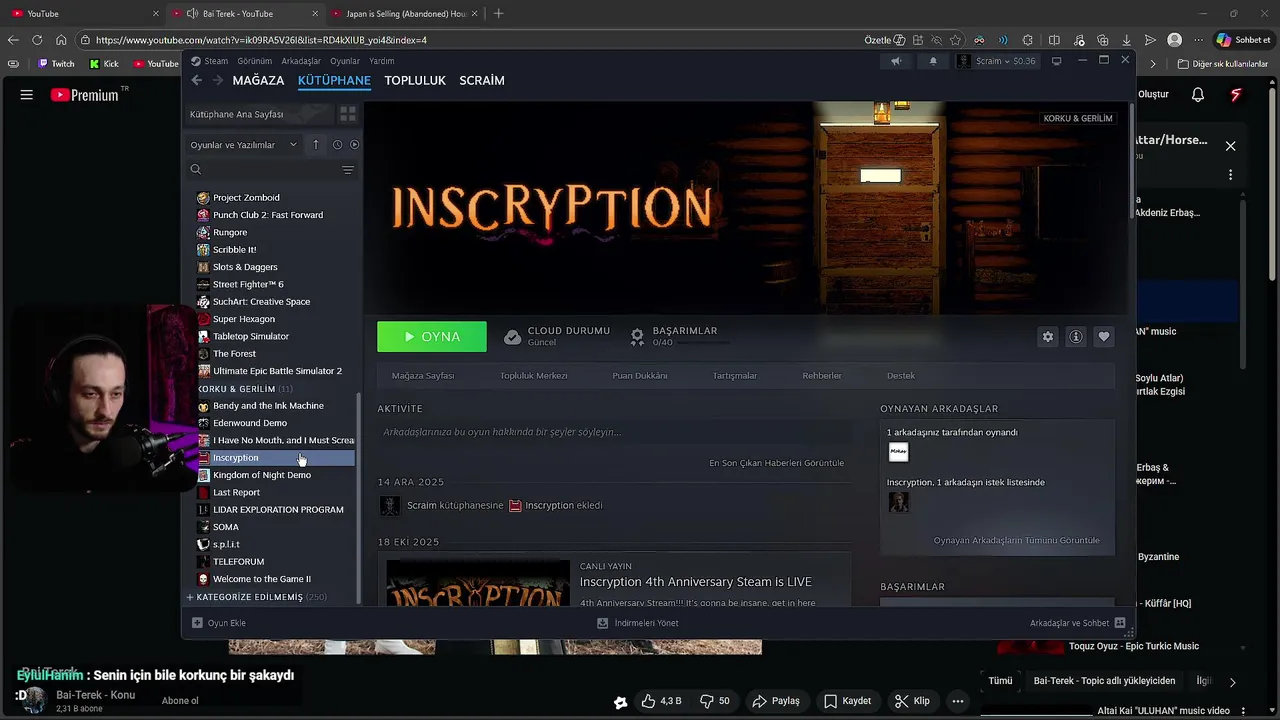The width and height of the screenshot is (1280, 720).
Task: Click the browser profile avatar icon
Action: (x=1174, y=40)
